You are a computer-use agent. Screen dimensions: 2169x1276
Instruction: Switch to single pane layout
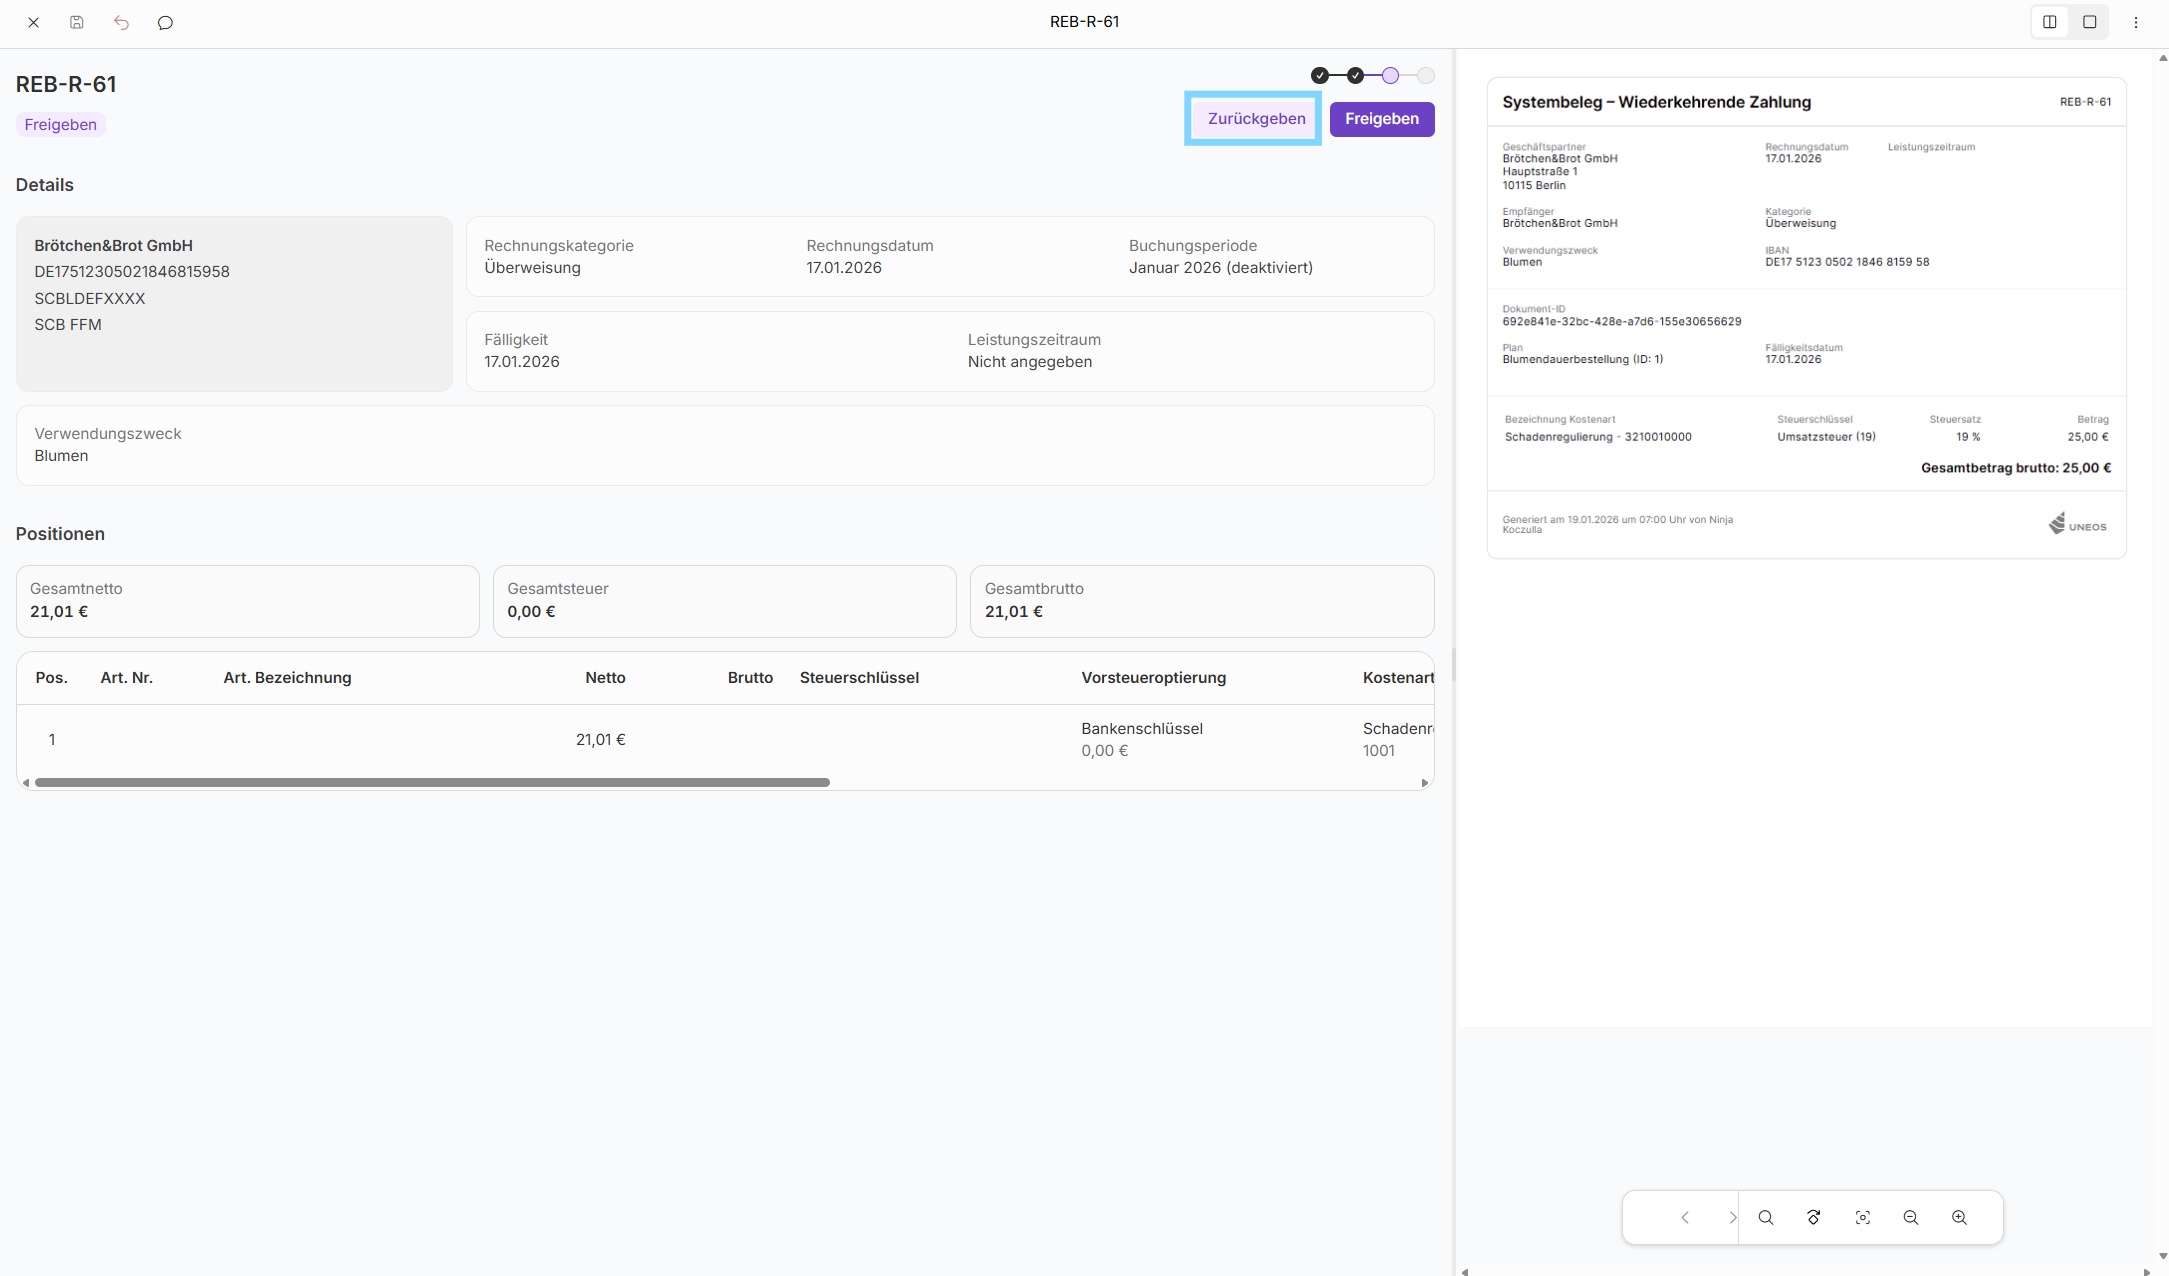click(2089, 22)
